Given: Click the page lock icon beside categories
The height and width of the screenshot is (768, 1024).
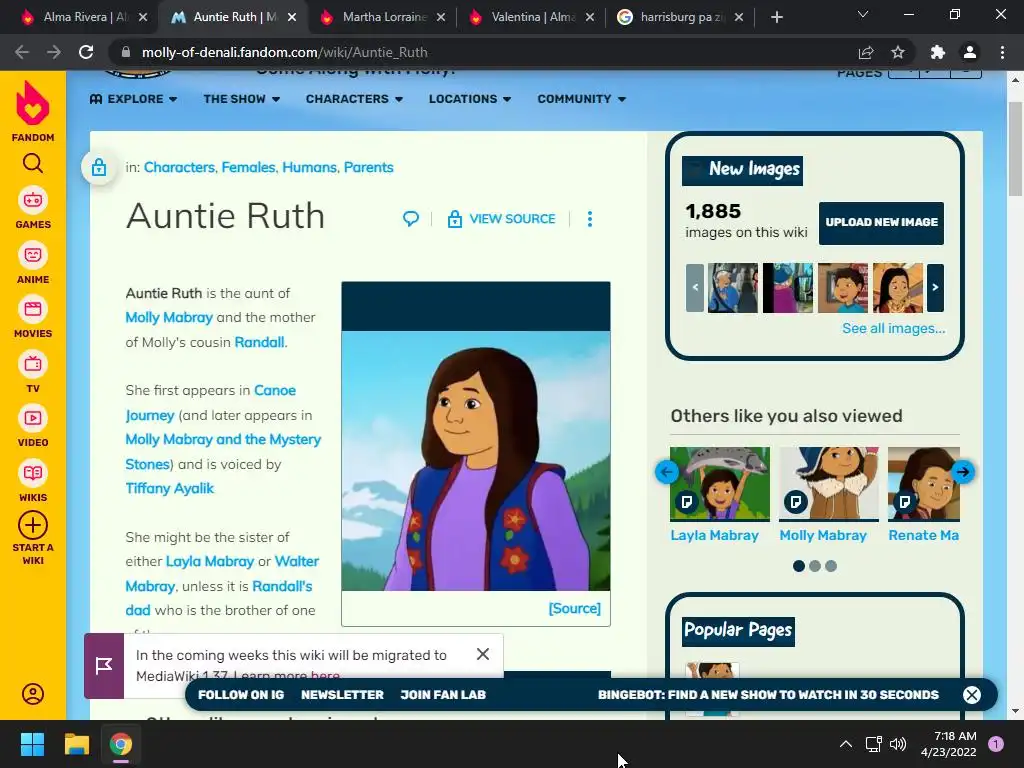Looking at the screenshot, I should coord(99,167).
